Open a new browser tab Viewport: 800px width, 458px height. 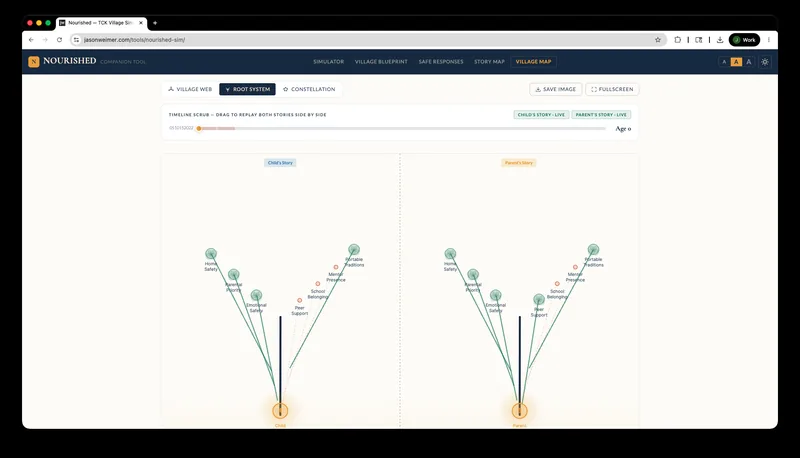(155, 23)
